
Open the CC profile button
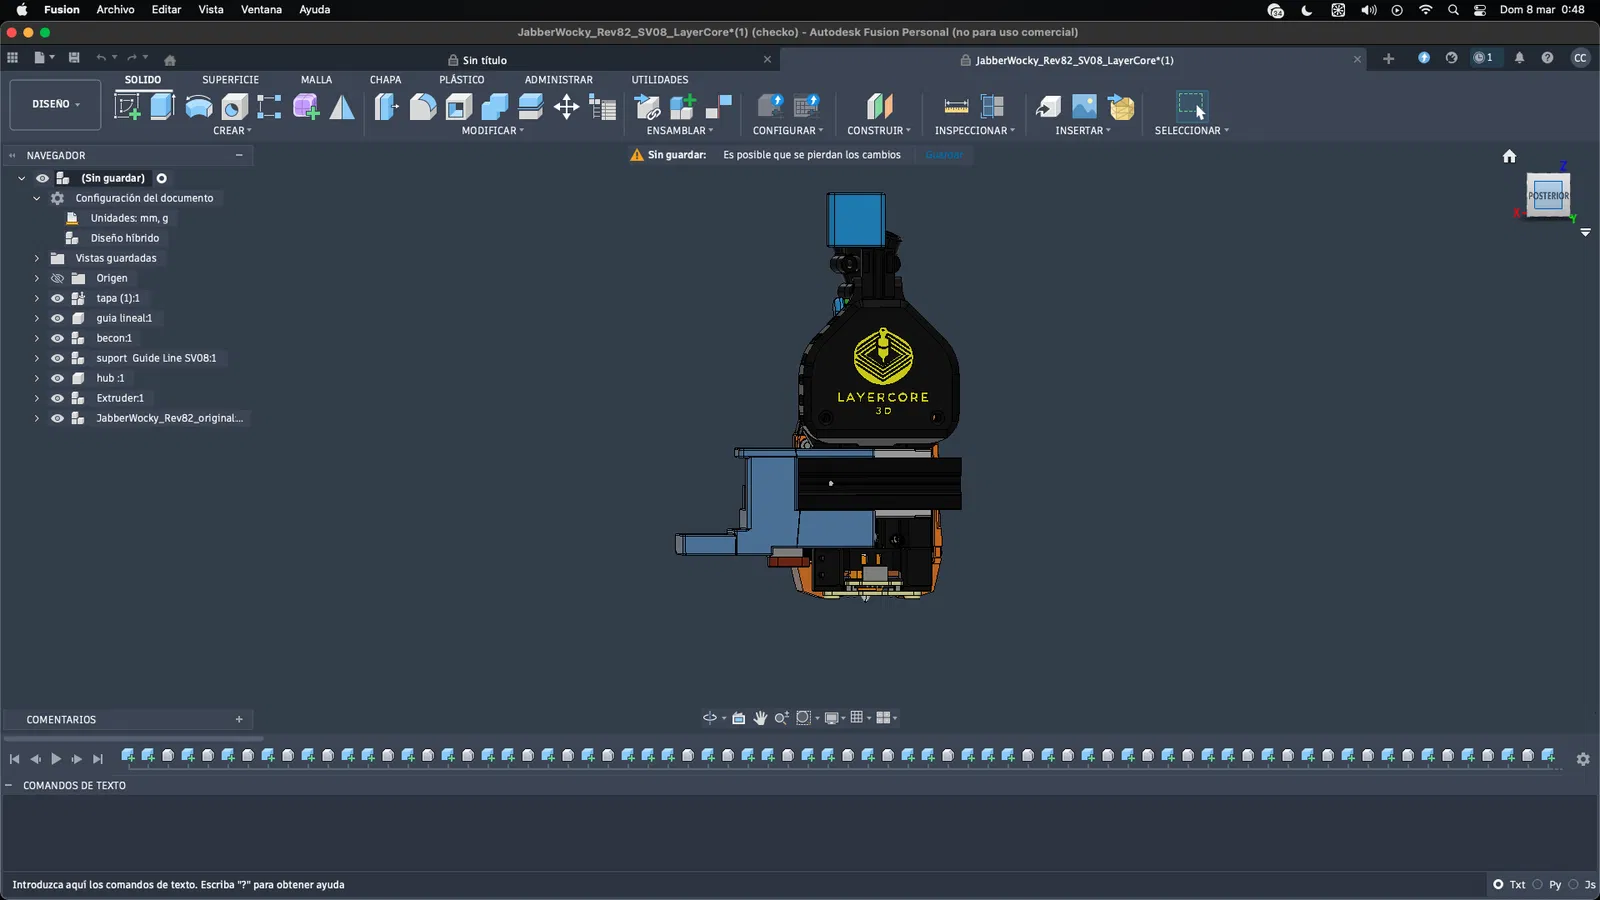1580,58
